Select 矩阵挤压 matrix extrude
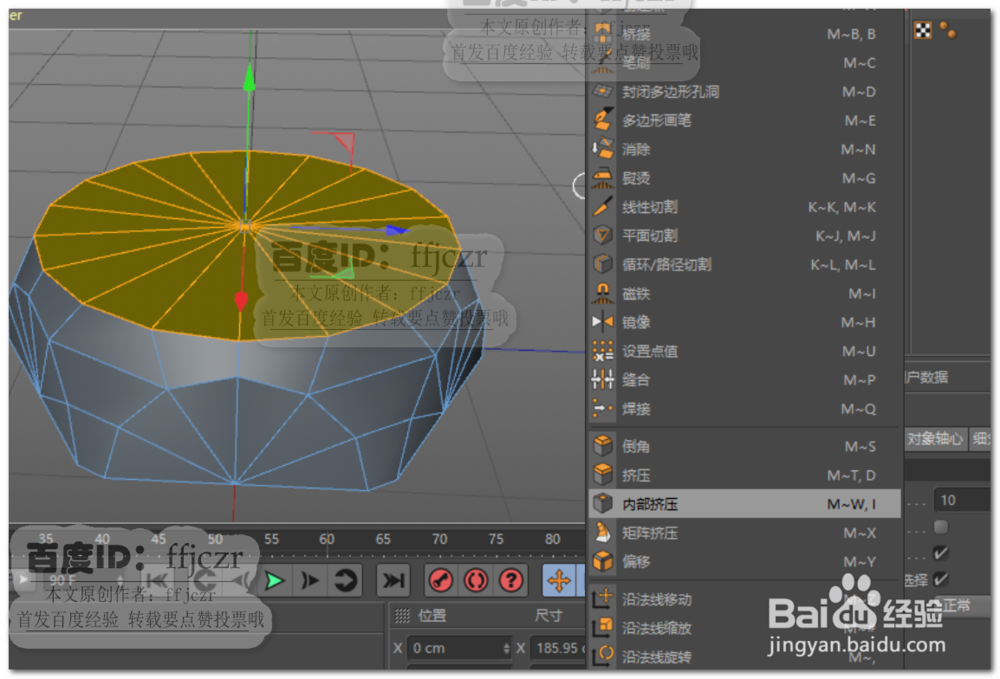The height and width of the screenshot is (679, 1000). click(744, 533)
